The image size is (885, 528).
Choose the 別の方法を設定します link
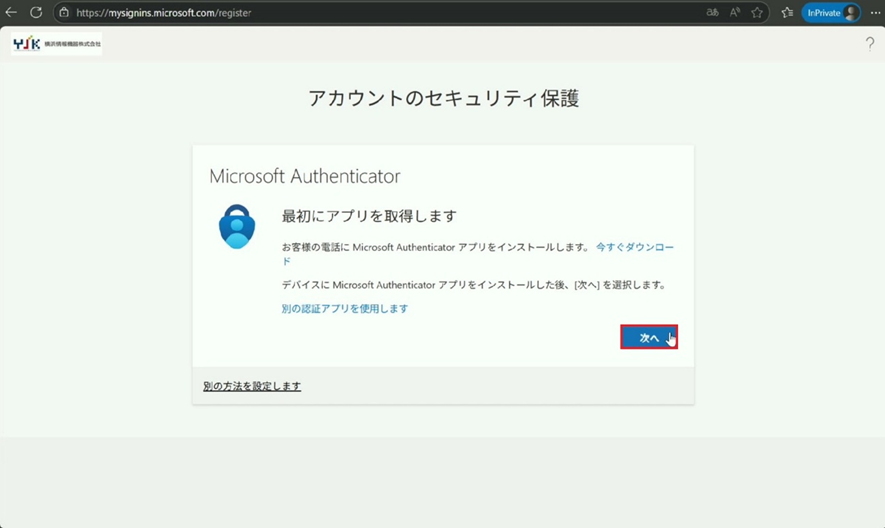click(x=252, y=386)
